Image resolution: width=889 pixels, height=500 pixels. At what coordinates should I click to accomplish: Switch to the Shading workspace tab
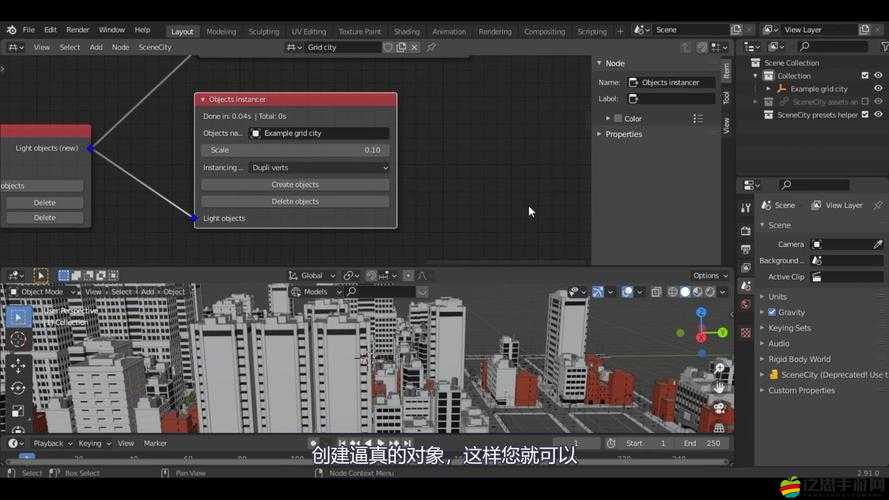coord(407,32)
